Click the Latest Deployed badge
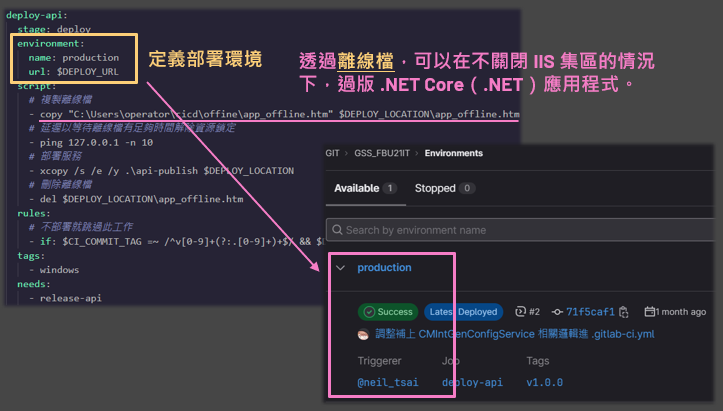This screenshot has width=723, height=411. [463, 312]
